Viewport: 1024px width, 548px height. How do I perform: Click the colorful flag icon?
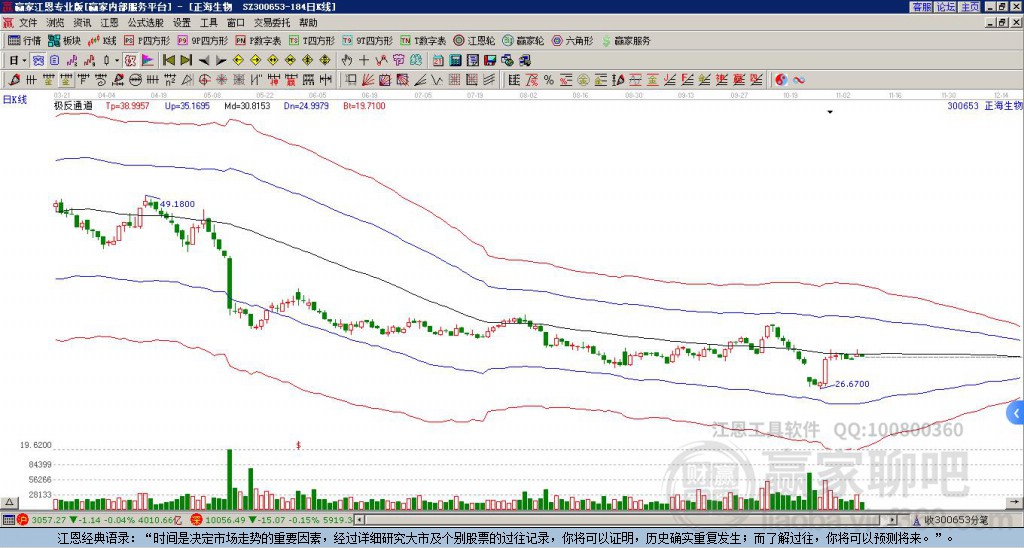click(x=148, y=61)
